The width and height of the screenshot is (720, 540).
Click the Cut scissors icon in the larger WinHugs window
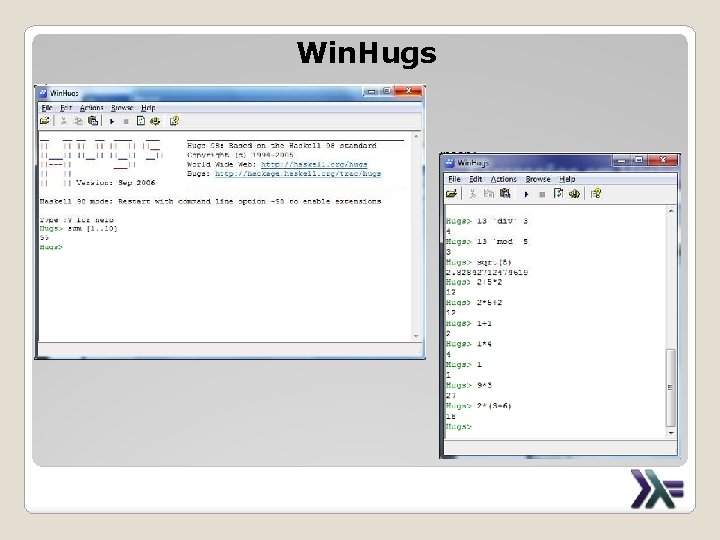click(63, 121)
